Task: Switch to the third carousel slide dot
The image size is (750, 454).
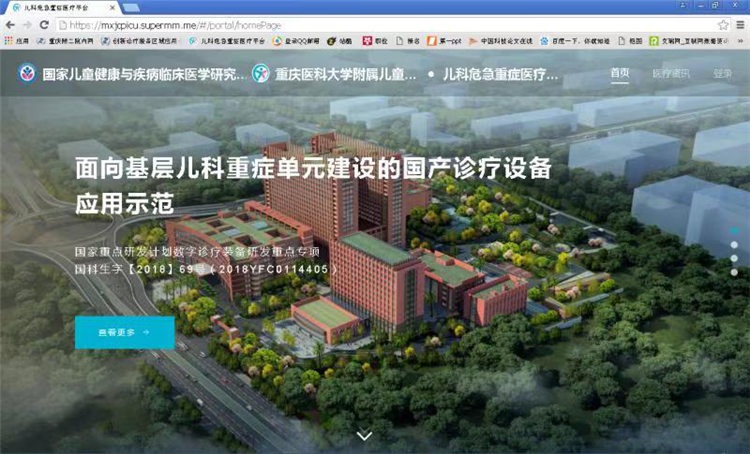Action: click(x=734, y=258)
